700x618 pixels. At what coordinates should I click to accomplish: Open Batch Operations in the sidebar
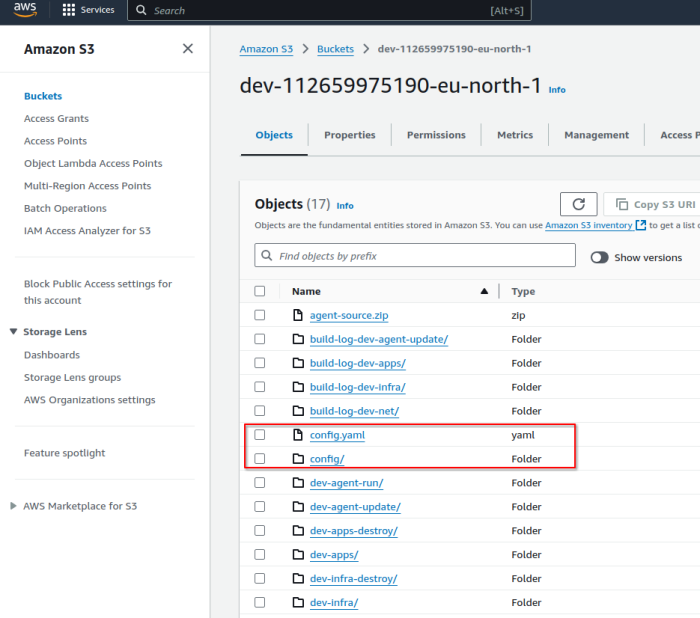[x=65, y=208]
